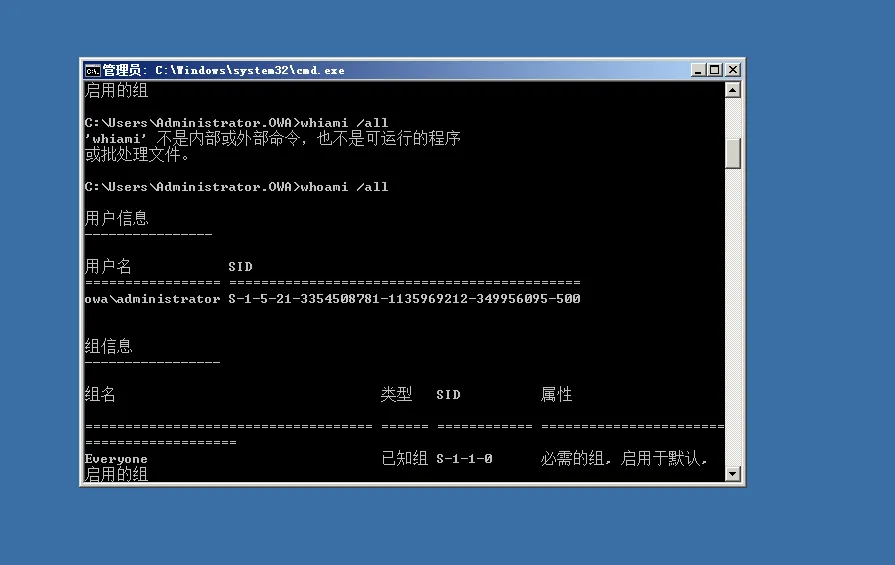
Task: Click the owa\administrator user name
Action: 152,299
